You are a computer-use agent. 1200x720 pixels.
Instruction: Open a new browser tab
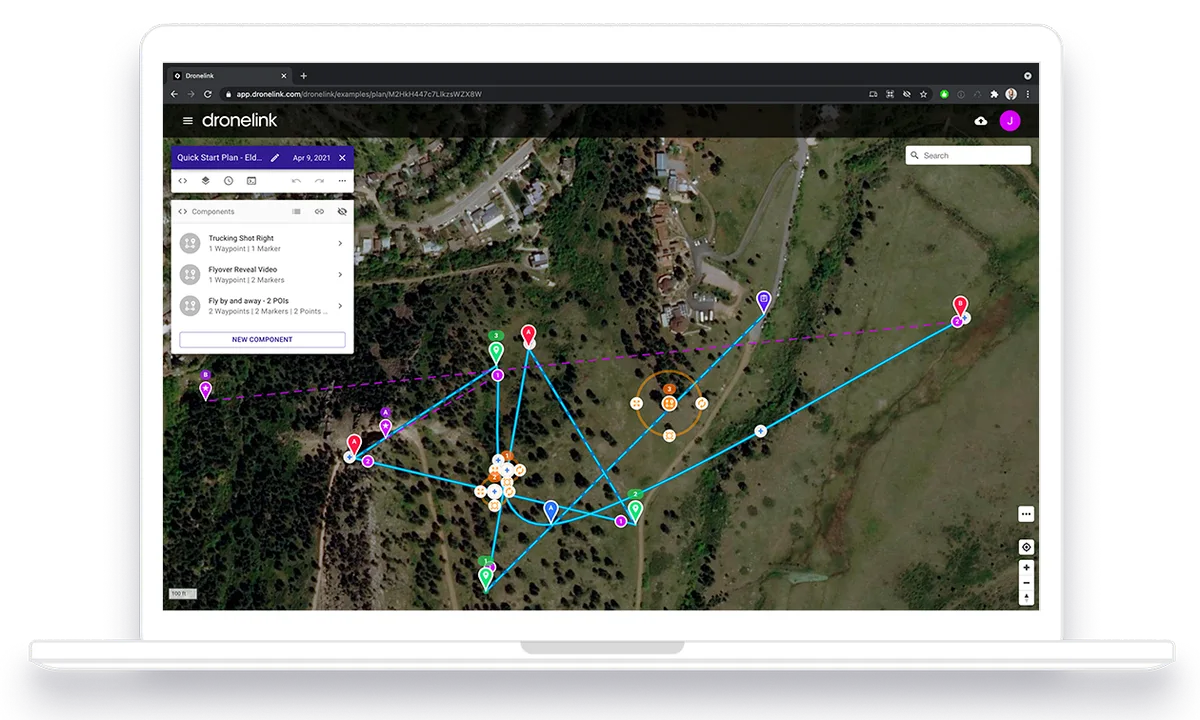pos(304,76)
